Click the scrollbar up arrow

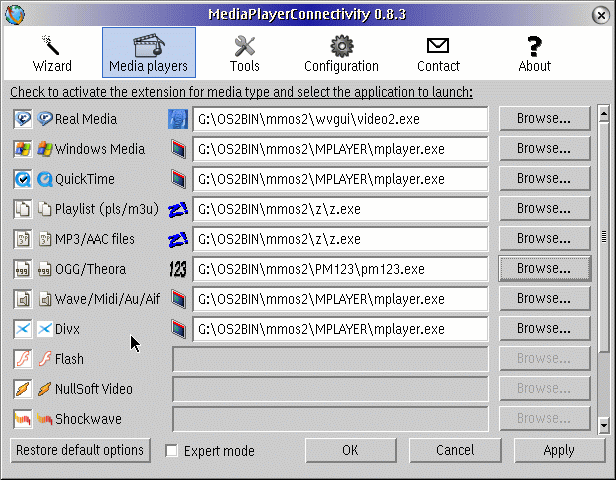[x=603, y=114]
